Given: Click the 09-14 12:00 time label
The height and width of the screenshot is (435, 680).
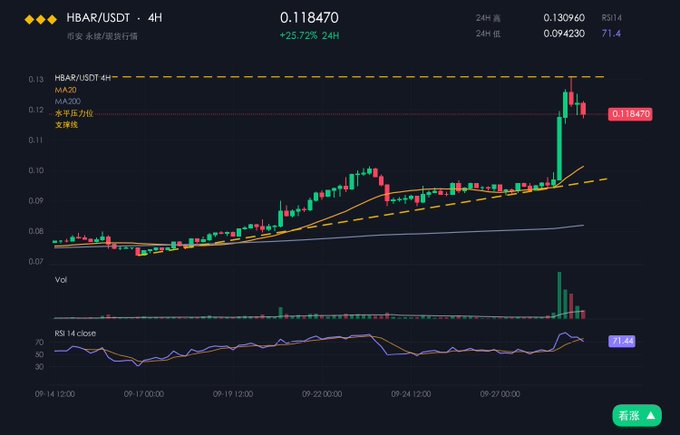Looking at the screenshot, I should click(x=55, y=394).
